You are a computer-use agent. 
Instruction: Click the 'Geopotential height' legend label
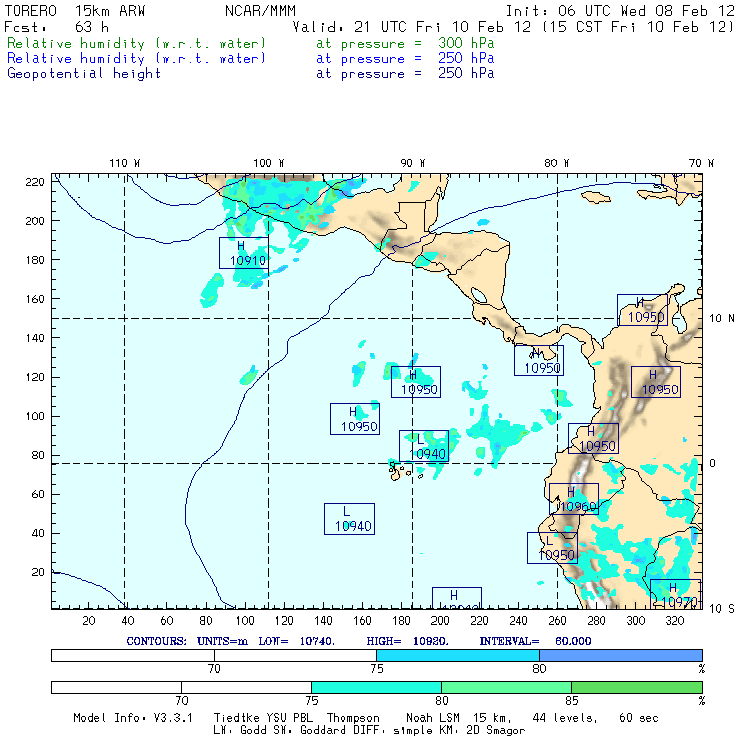point(84,74)
